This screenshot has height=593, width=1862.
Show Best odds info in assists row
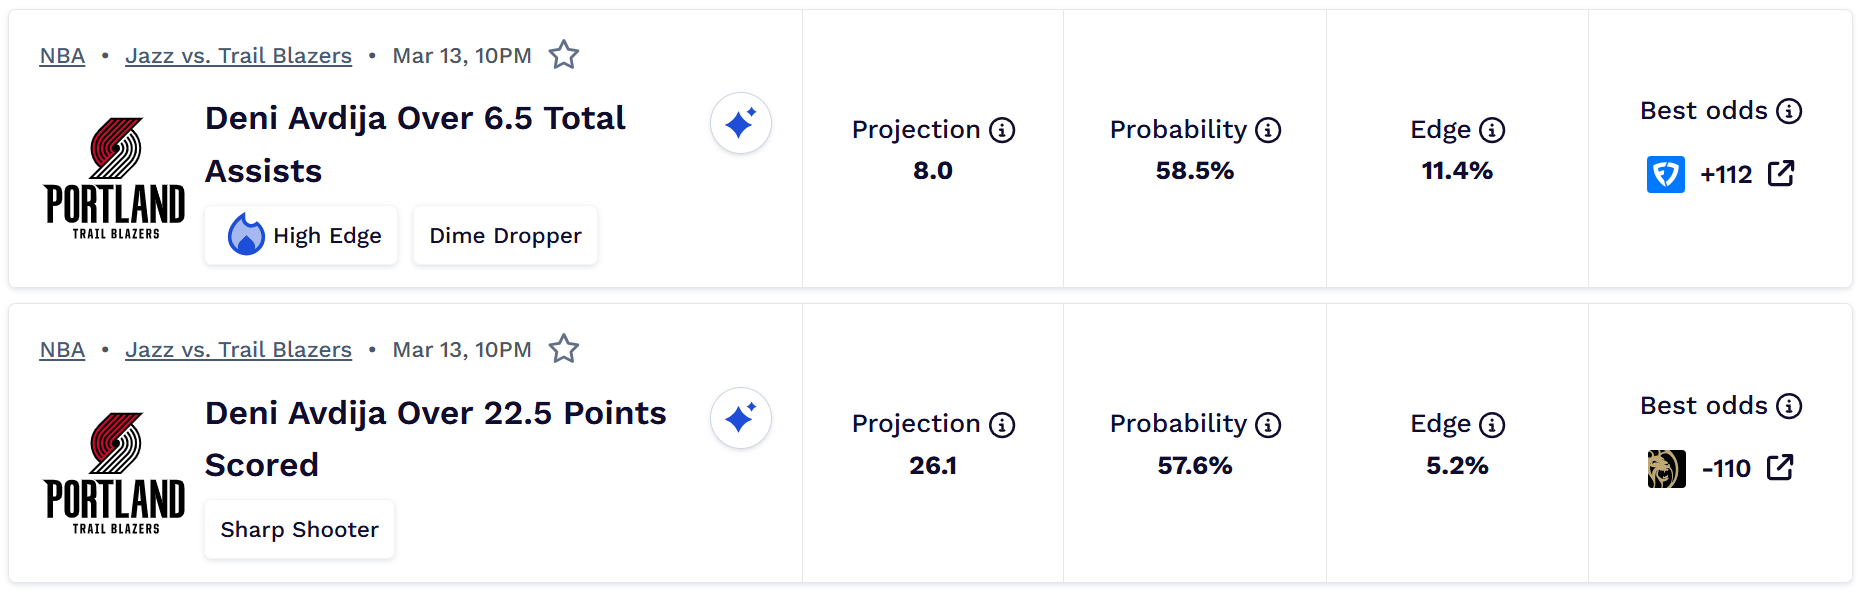(1789, 111)
